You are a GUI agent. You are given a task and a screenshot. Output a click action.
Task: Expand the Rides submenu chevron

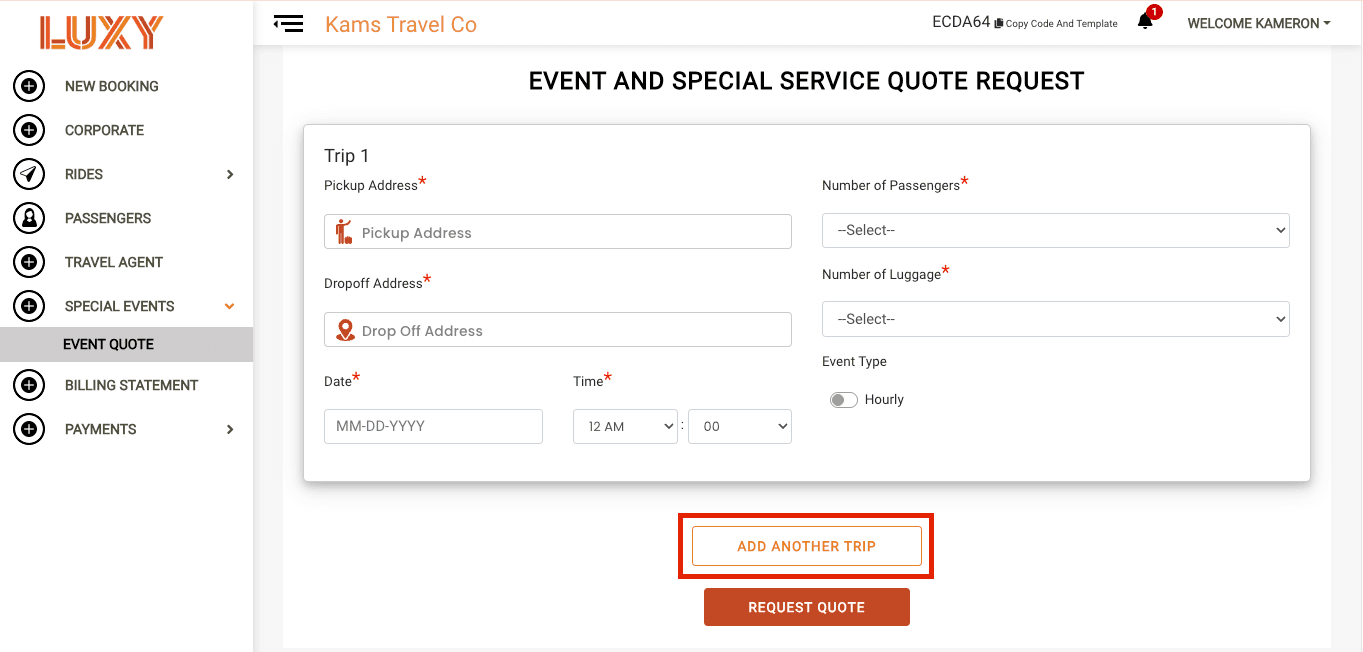230,174
